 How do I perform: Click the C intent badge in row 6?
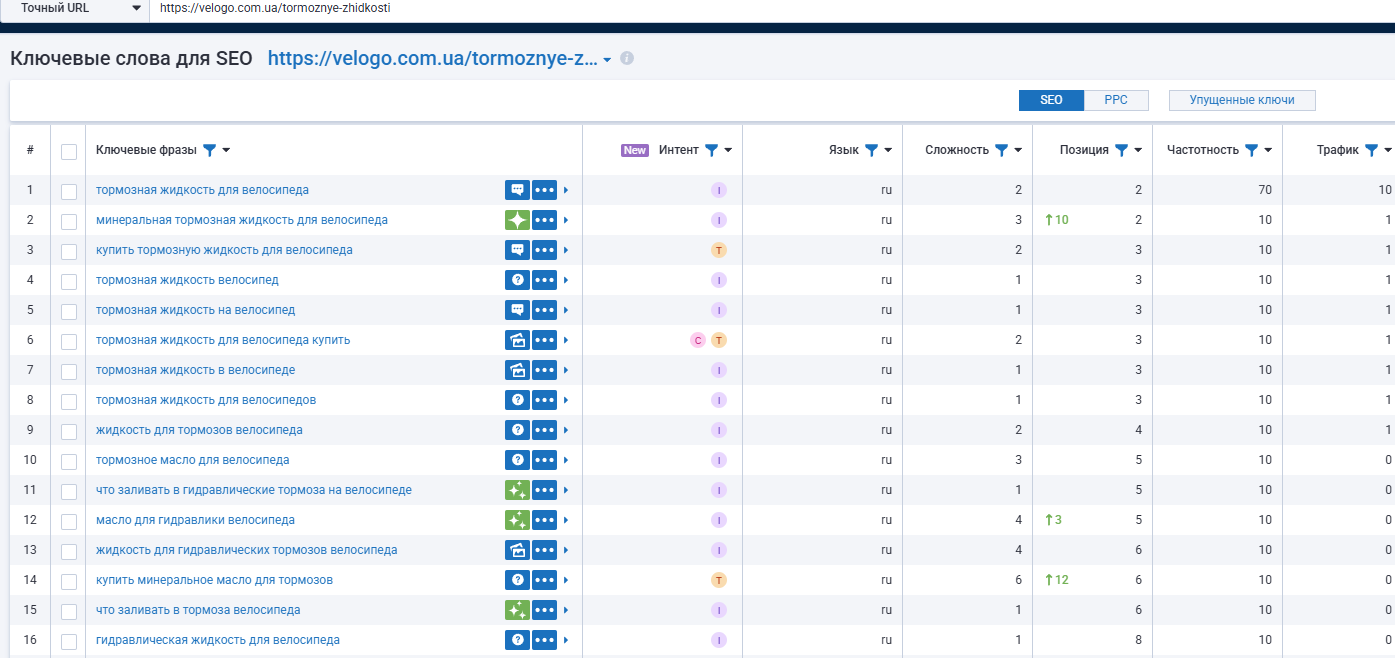(x=698, y=340)
